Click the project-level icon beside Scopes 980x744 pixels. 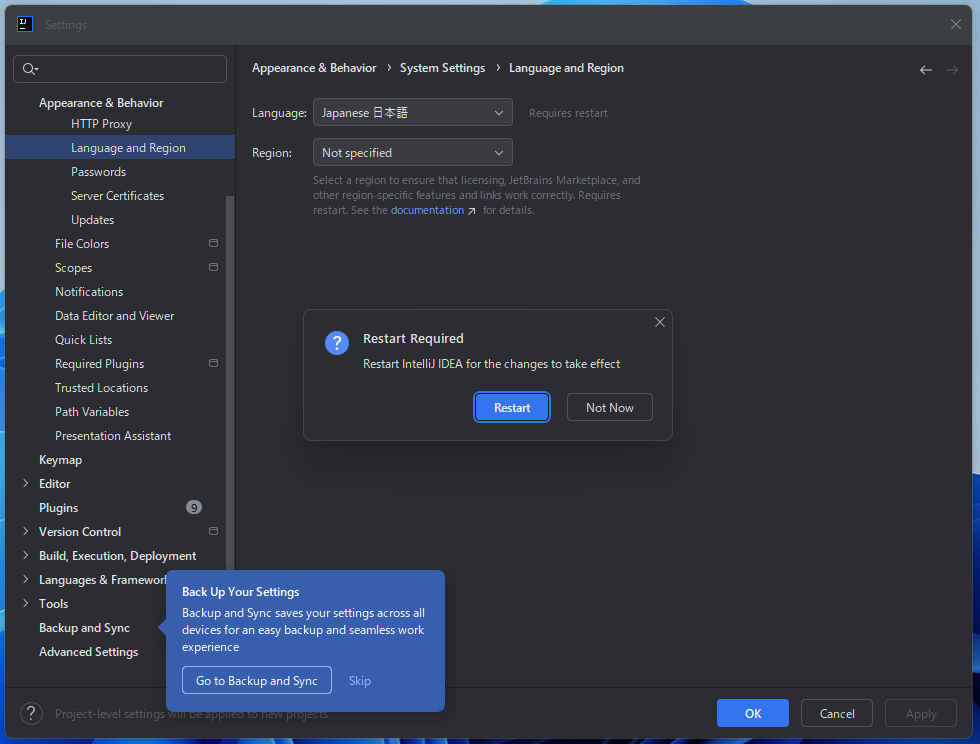pyautogui.click(x=213, y=267)
